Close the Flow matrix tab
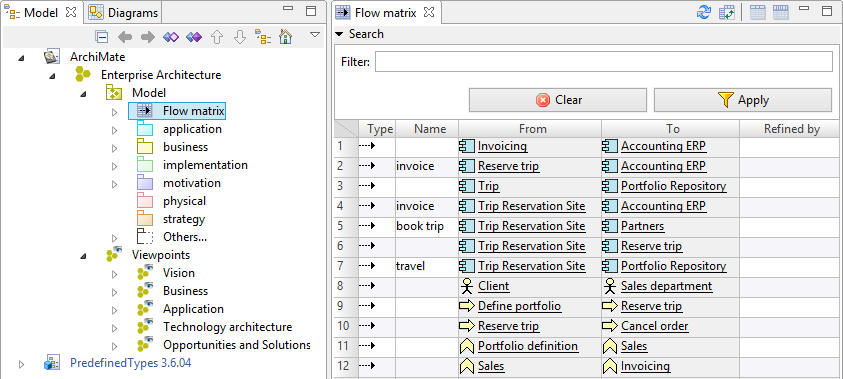843x379 pixels. point(428,12)
